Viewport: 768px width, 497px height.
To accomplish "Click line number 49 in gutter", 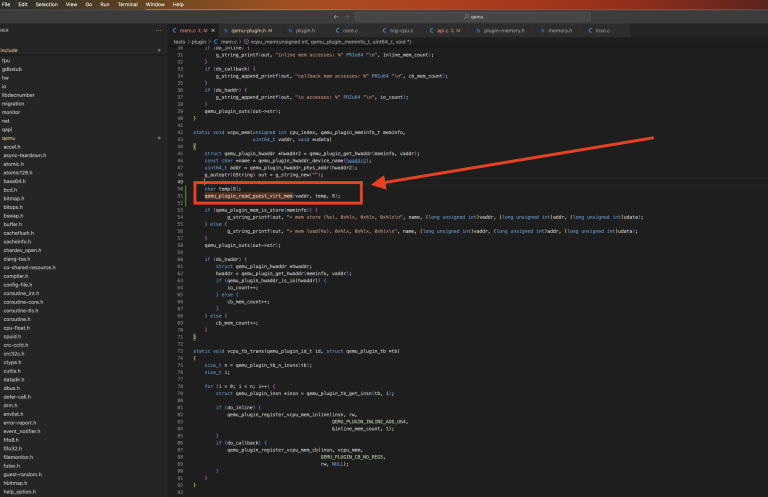I will click(x=180, y=182).
